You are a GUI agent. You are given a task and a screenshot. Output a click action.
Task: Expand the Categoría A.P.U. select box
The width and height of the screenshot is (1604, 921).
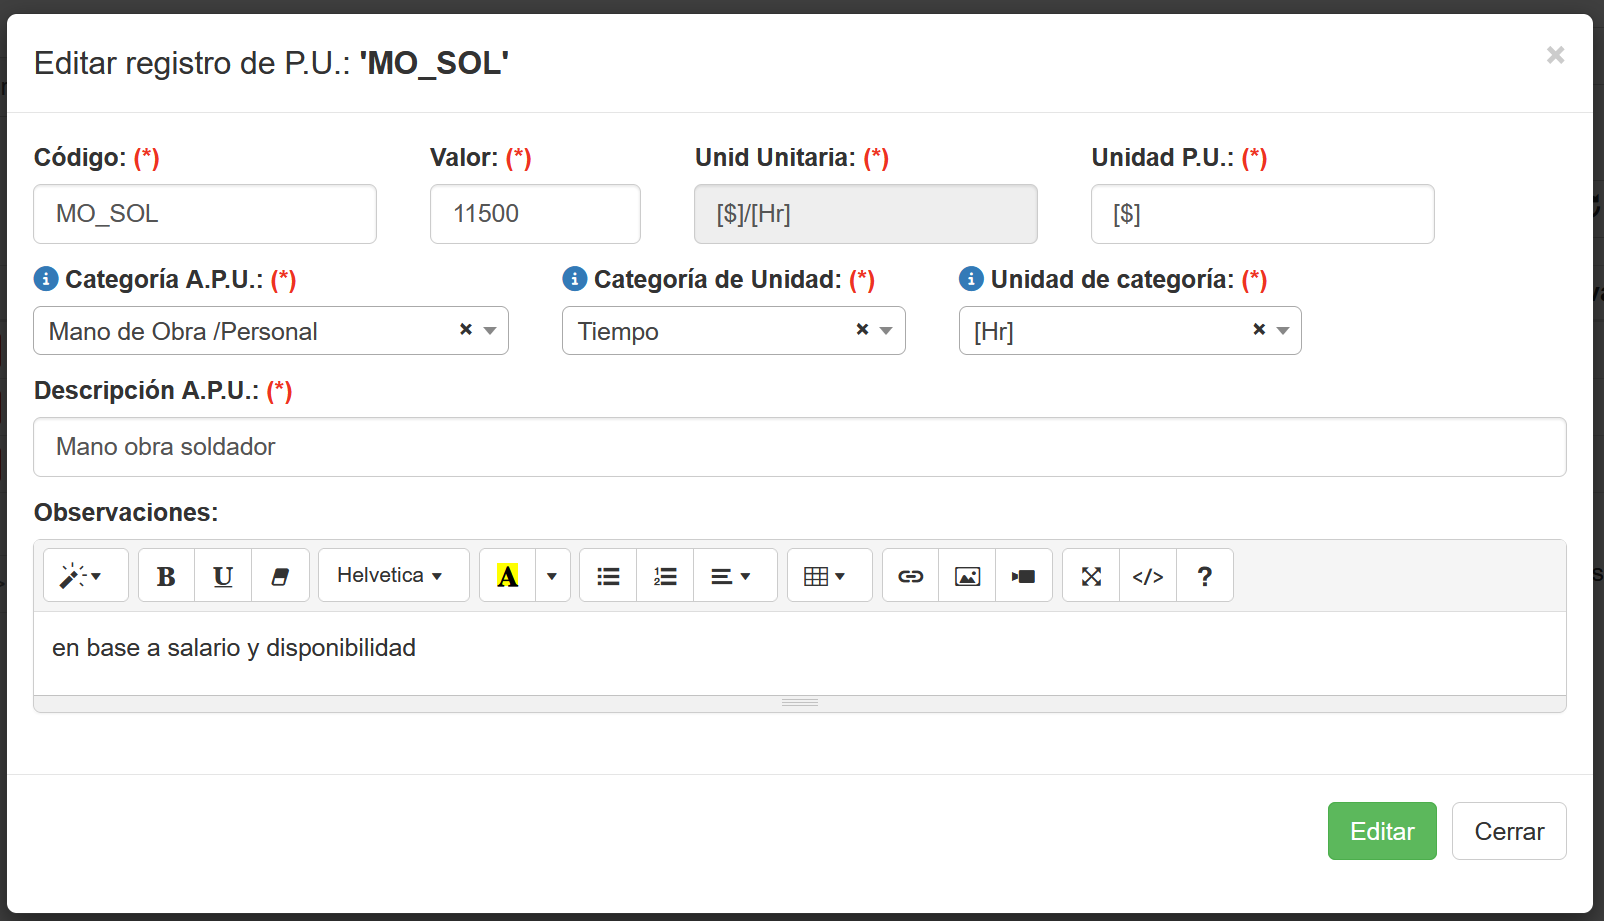click(490, 331)
